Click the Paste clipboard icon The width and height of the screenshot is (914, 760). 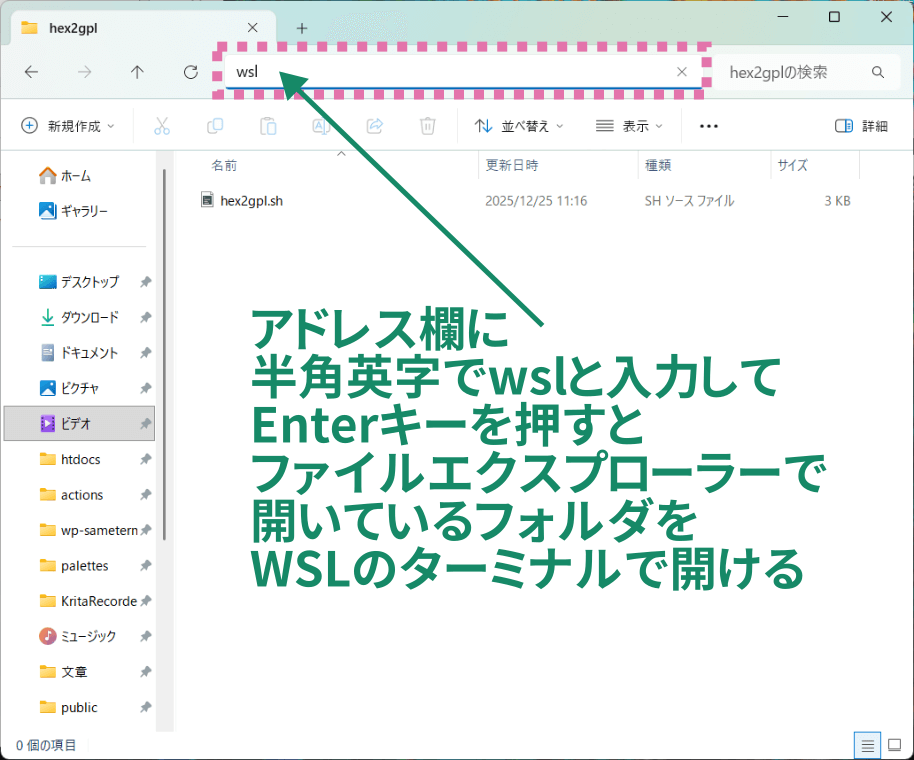tap(268, 126)
